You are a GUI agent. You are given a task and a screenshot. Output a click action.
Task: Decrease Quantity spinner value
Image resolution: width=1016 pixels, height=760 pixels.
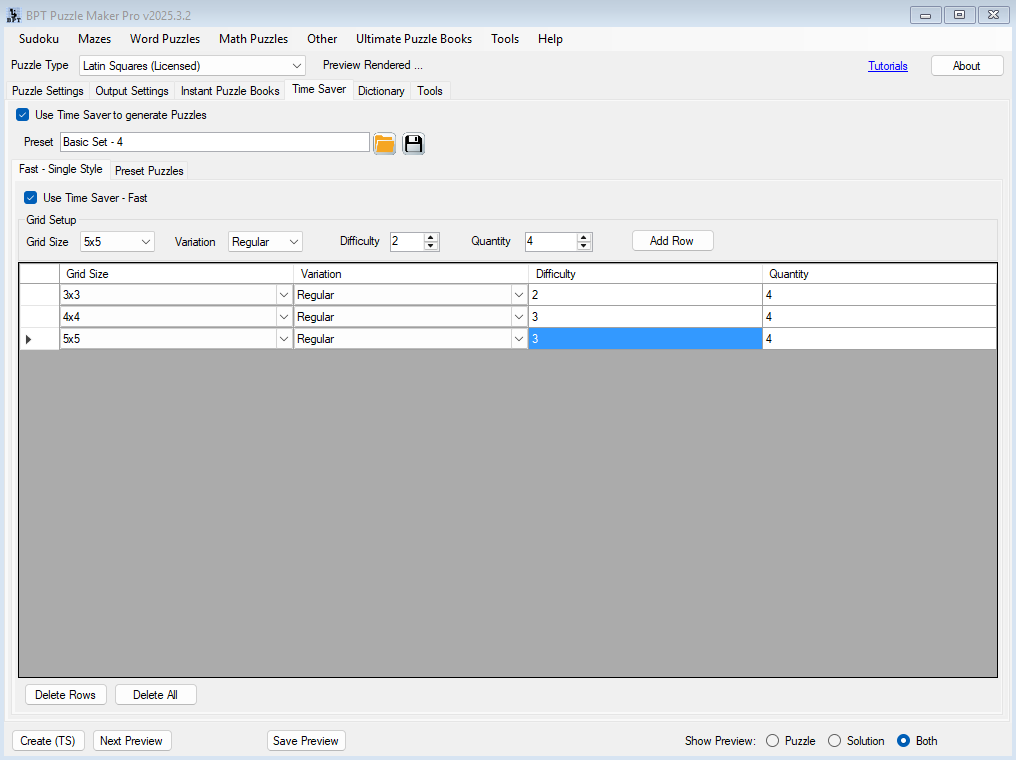(x=584, y=246)
